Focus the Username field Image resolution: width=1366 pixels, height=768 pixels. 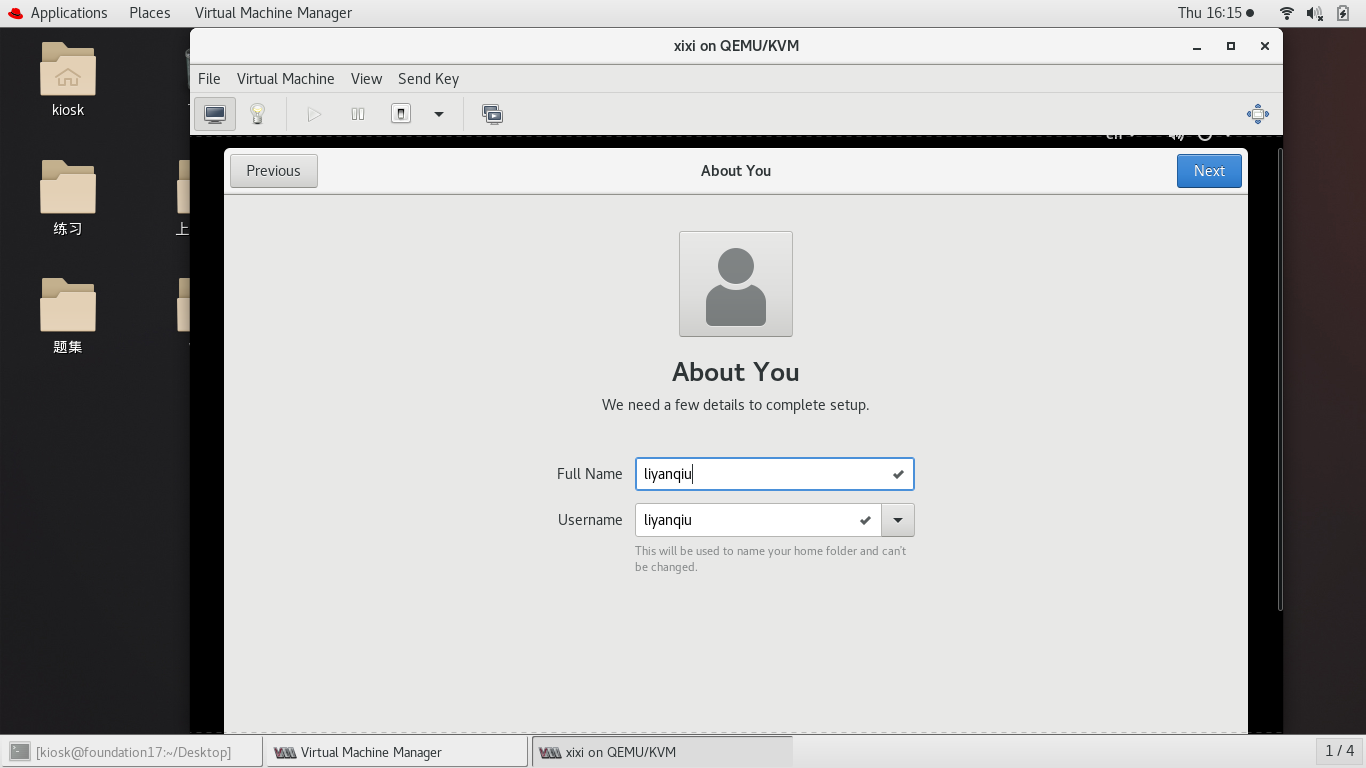pyautogui.click(x=758, y=520)
